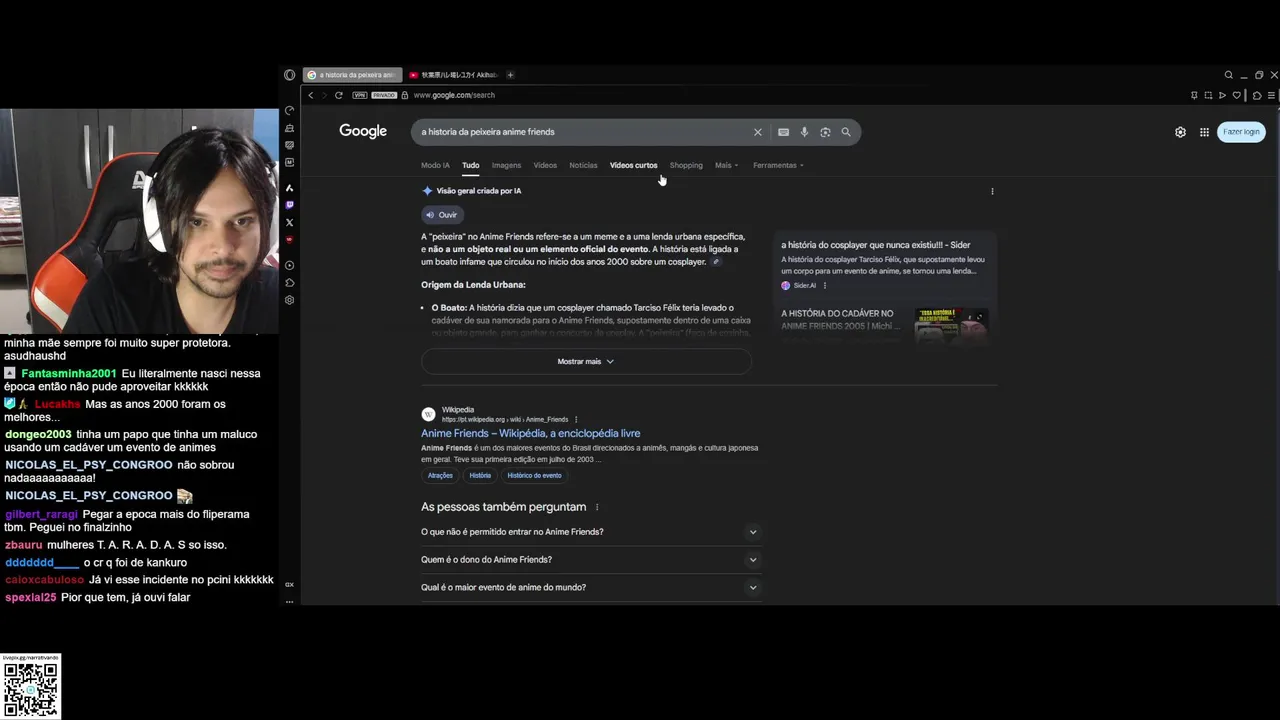Switch to Shopping tab
The width and height of the screenshot is (1280, 720).
pos(686,165)
